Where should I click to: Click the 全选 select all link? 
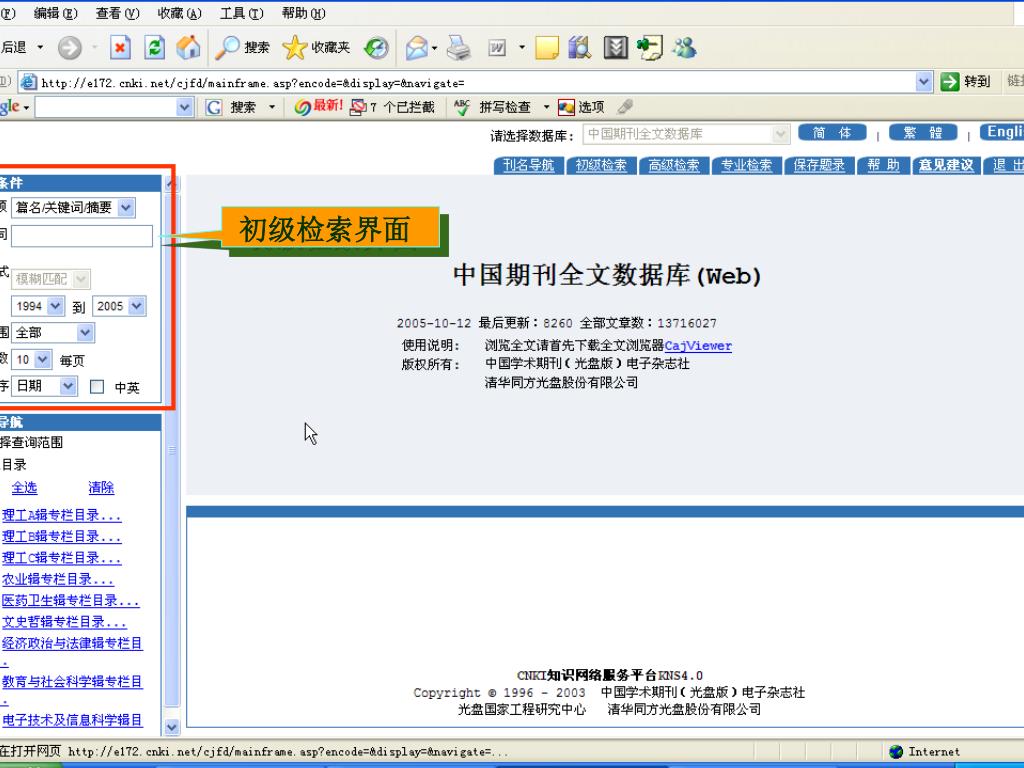(24, 488)
